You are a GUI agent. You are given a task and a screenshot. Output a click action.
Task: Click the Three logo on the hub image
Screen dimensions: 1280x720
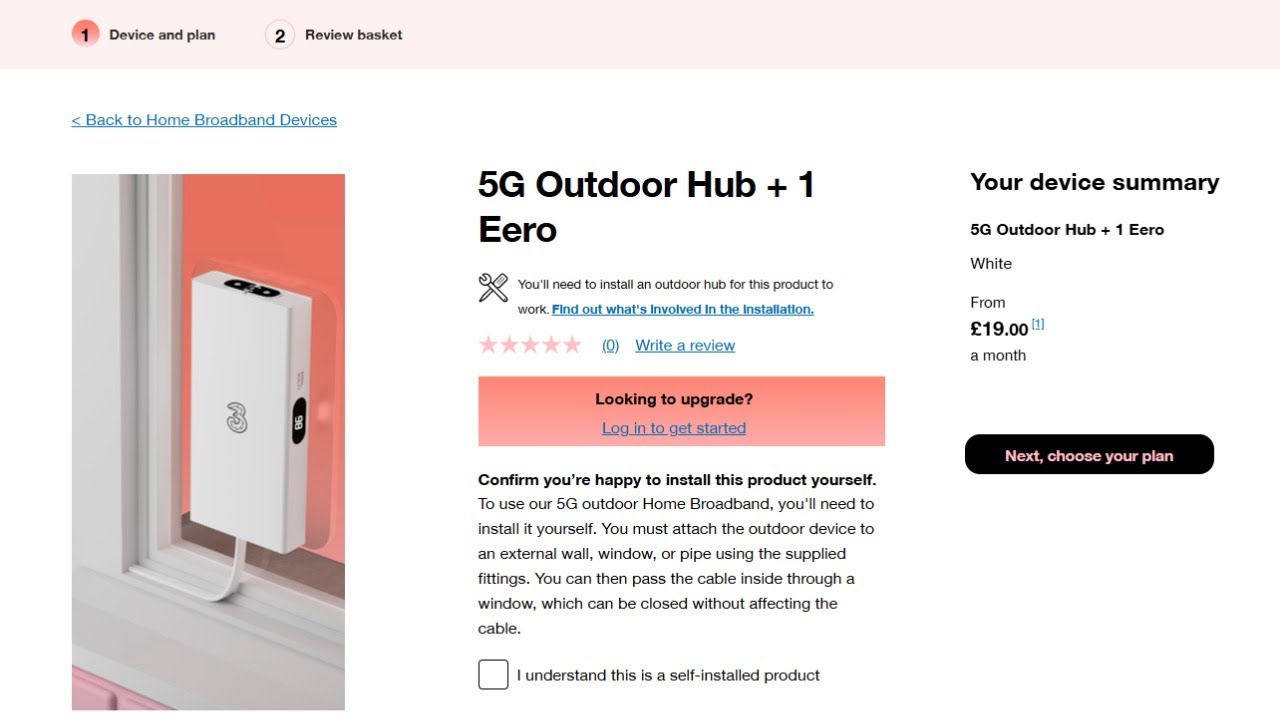tap(237, 417)
